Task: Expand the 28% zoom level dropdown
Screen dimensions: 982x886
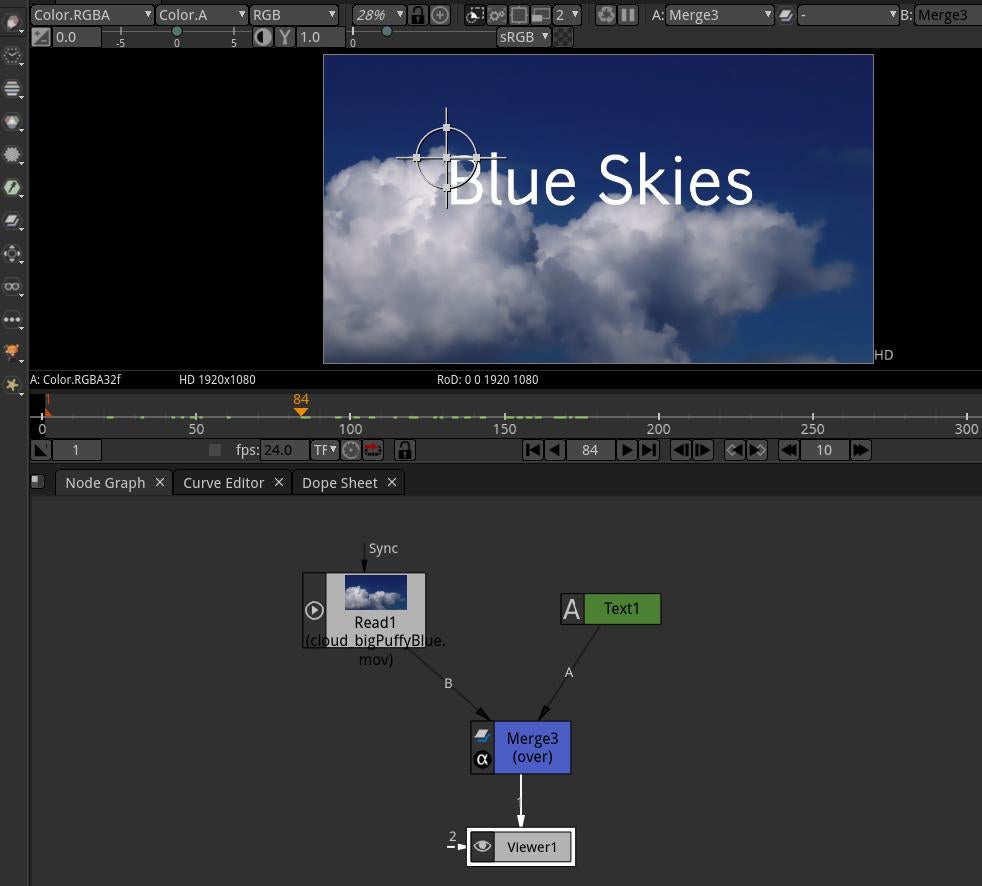Action: (x=379, y=14)
